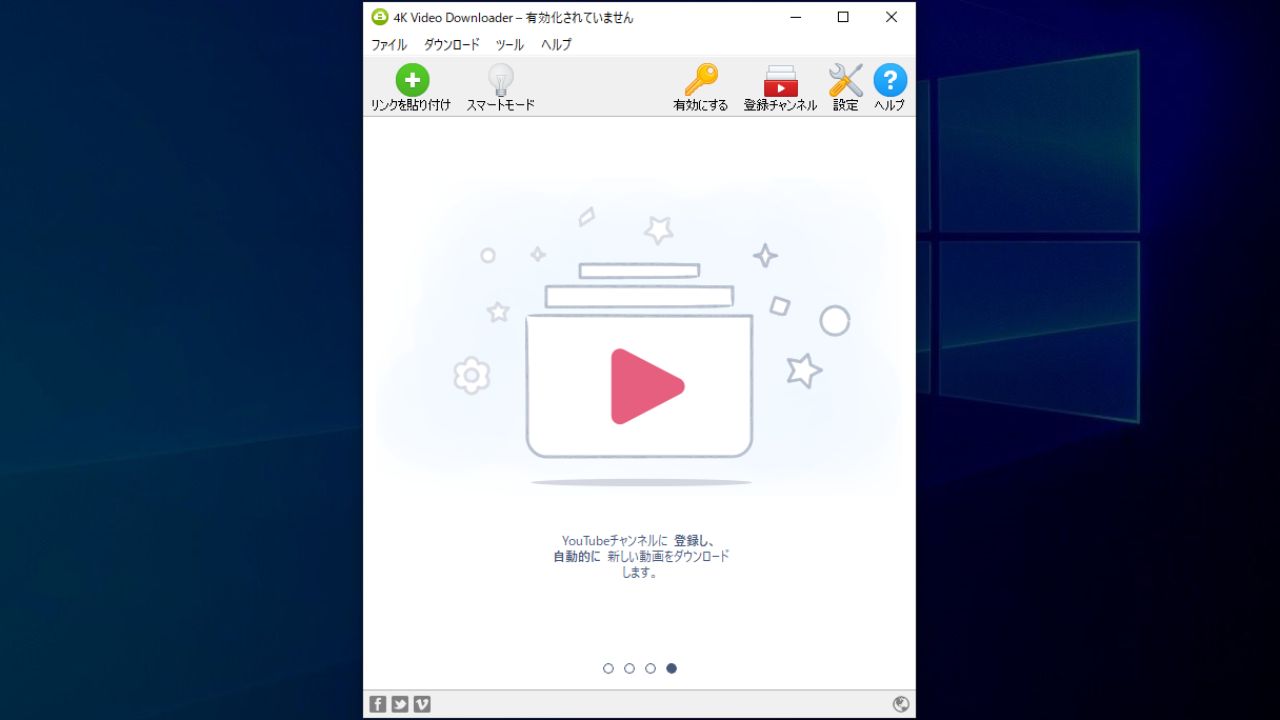Select the first slide indicator dot
Screen dimensions: 1280x720
(608, 668)
